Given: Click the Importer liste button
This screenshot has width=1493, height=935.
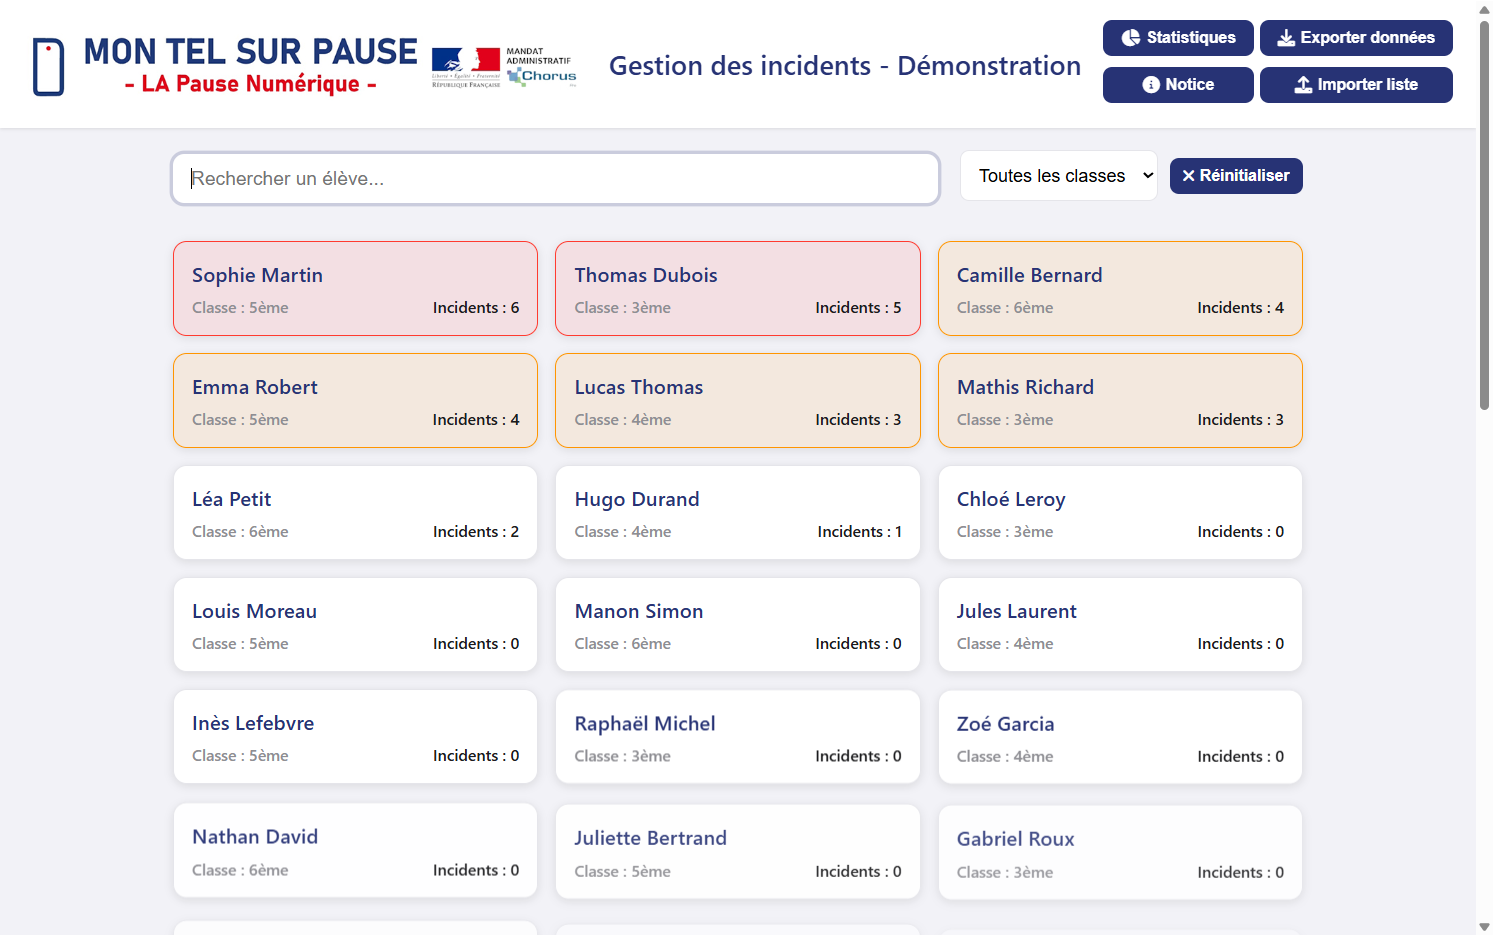Looking at the screenshot, I should [x=1356, y=85].
